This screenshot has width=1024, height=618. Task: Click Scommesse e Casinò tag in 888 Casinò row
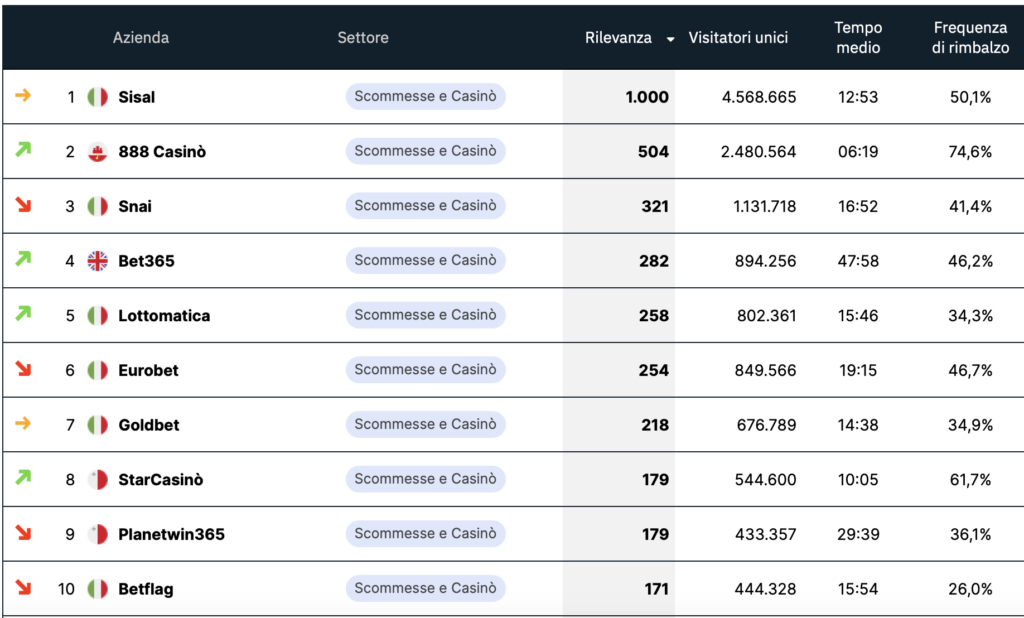click(x=425, y=151)
